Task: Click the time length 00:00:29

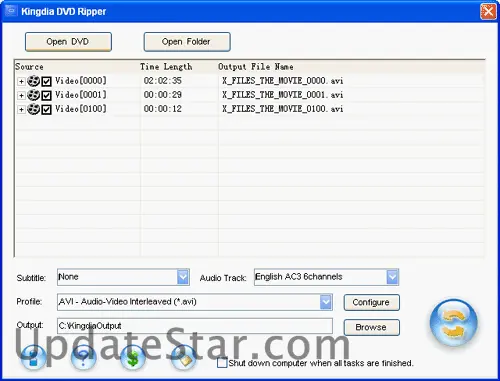Action: 163,95
